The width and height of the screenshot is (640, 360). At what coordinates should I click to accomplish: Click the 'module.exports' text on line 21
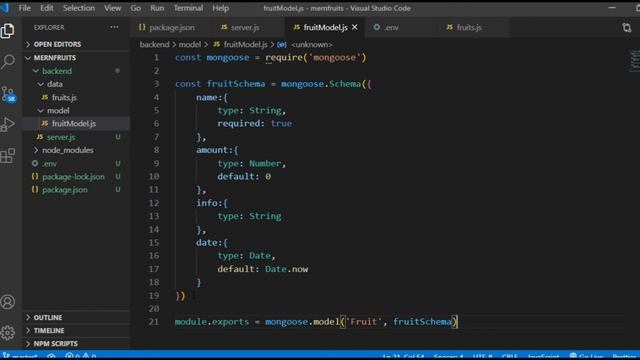point(212,322)
